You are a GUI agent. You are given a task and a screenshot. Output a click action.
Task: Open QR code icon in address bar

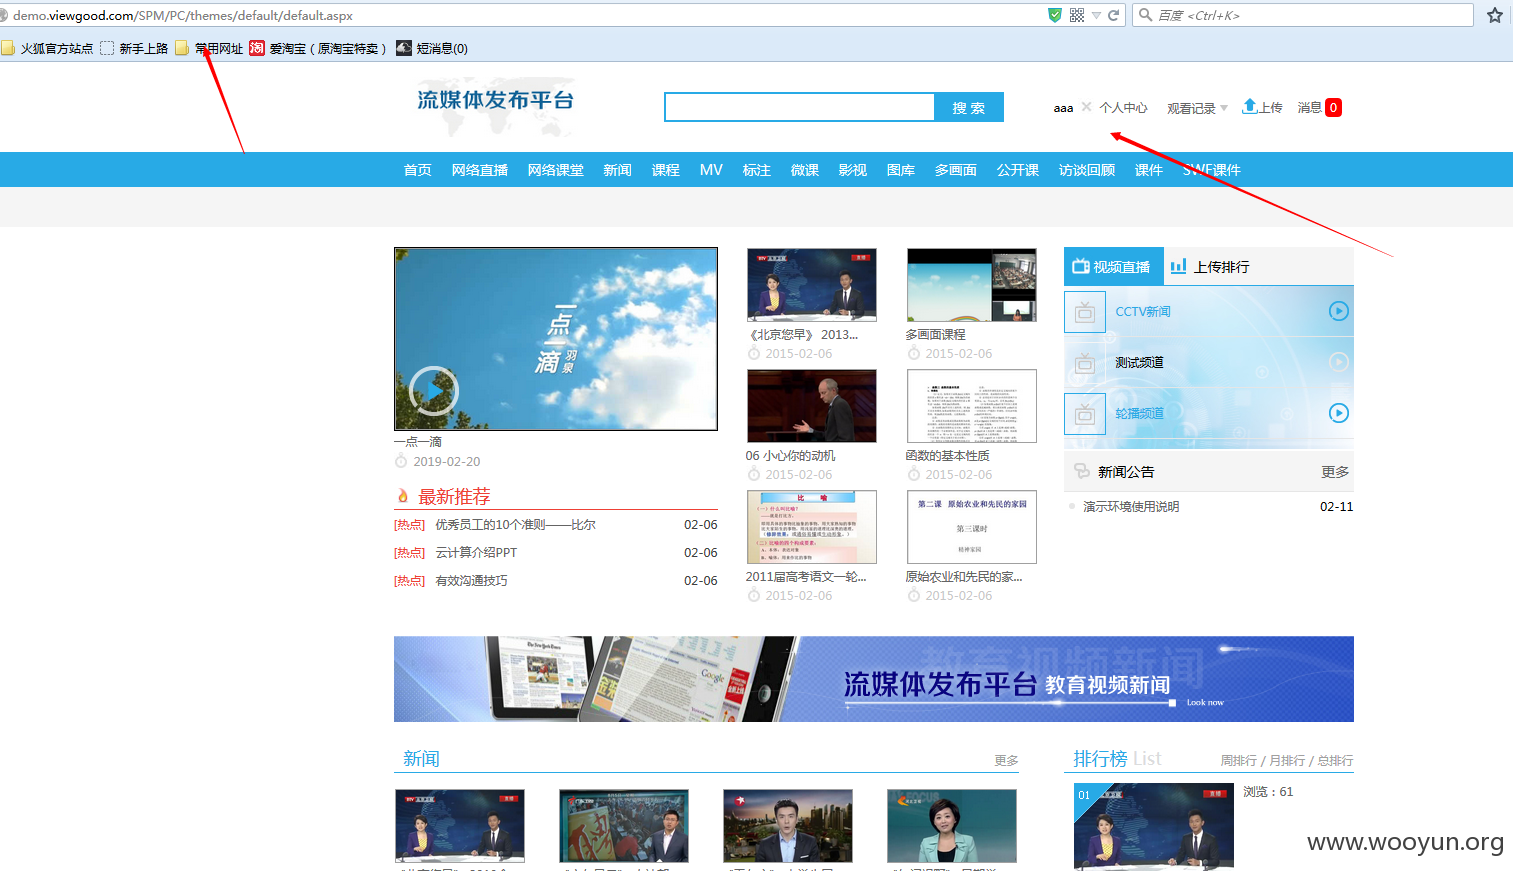pyautogui.click(x=1077, y=15)
